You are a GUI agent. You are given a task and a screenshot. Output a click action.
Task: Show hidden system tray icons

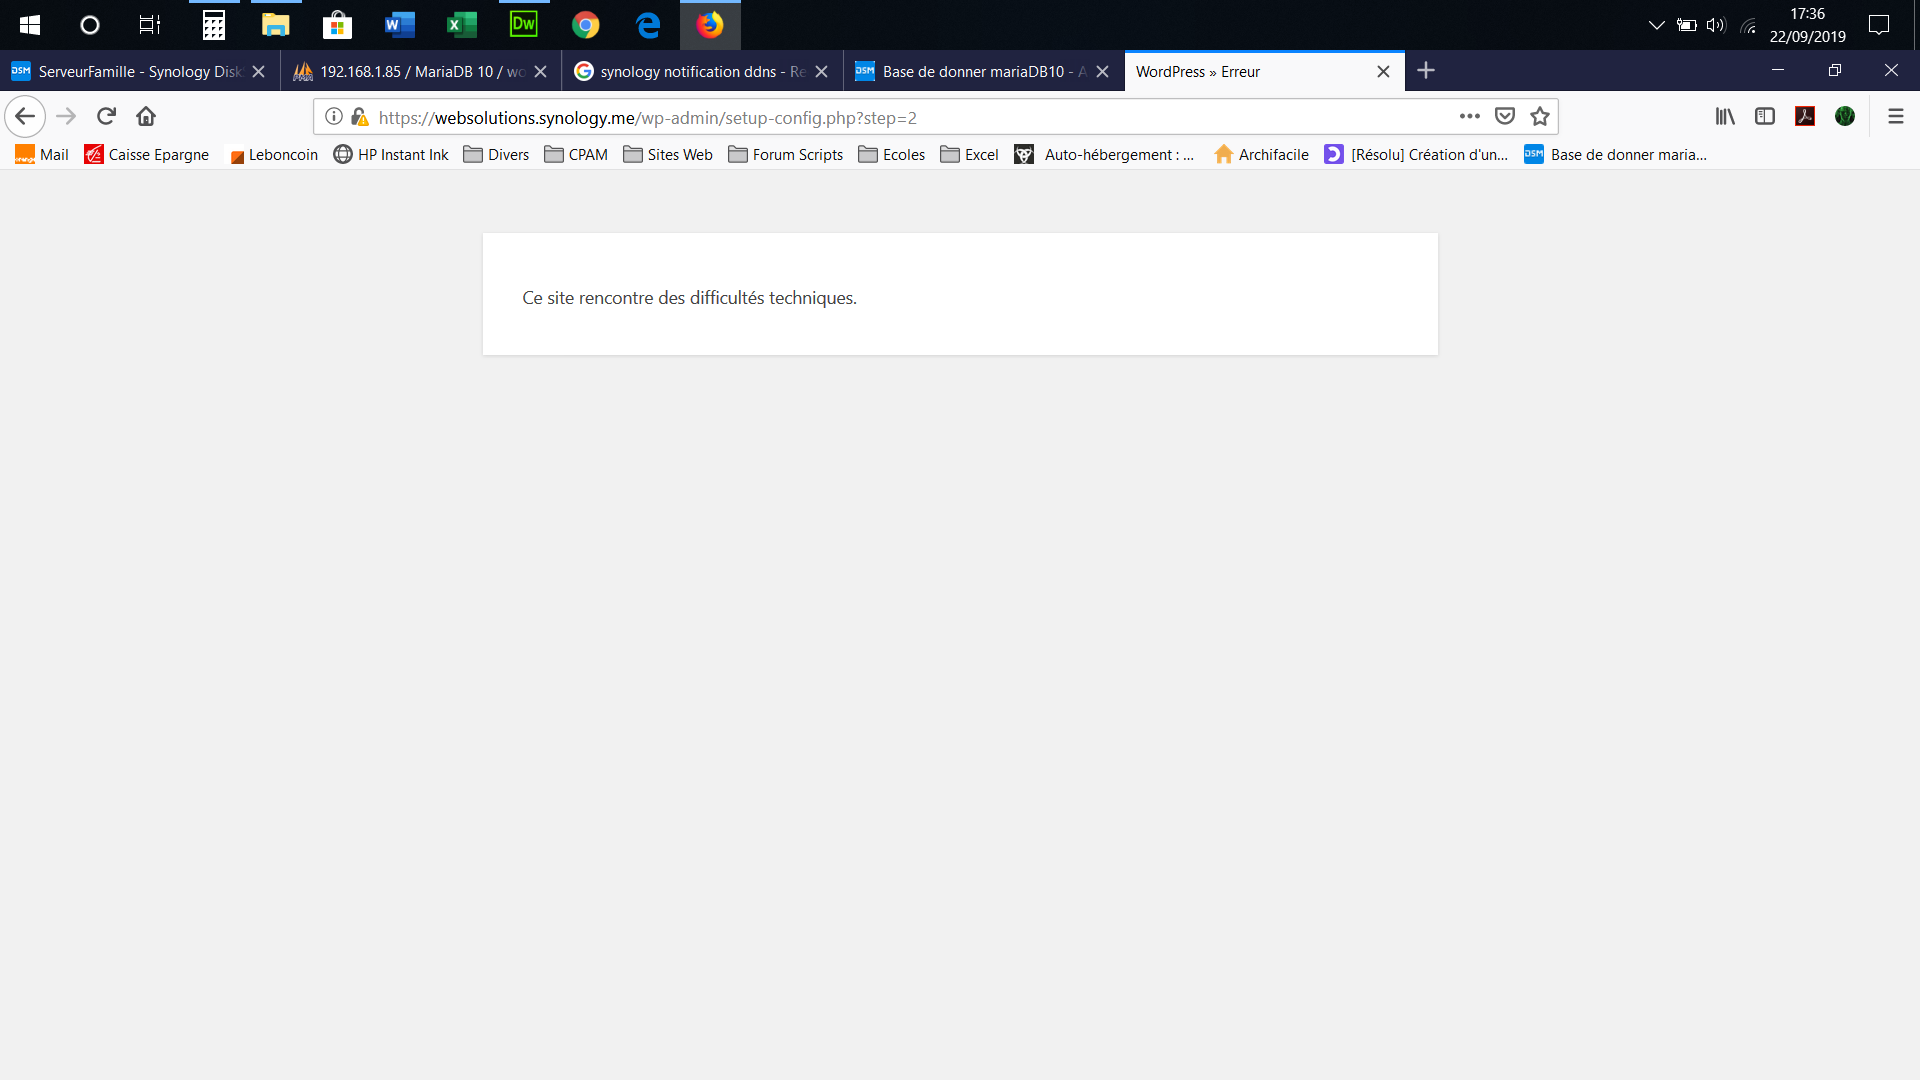(x=1656, y=25)
